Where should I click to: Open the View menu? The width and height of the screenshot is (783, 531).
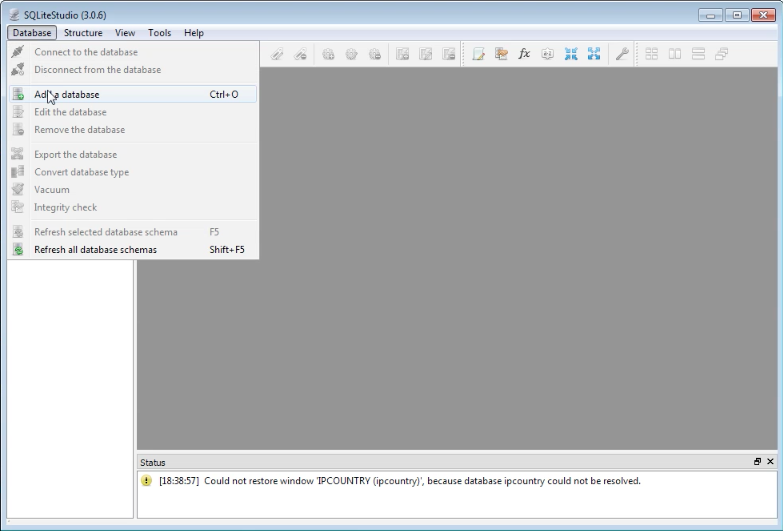pyautogui.click(x=125, y=32)
